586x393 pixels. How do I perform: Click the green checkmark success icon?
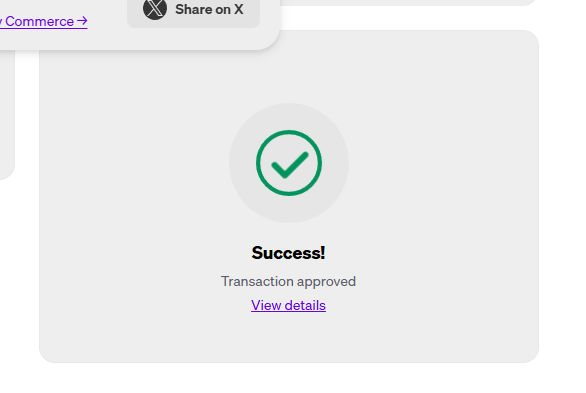[x=289, y=163]
